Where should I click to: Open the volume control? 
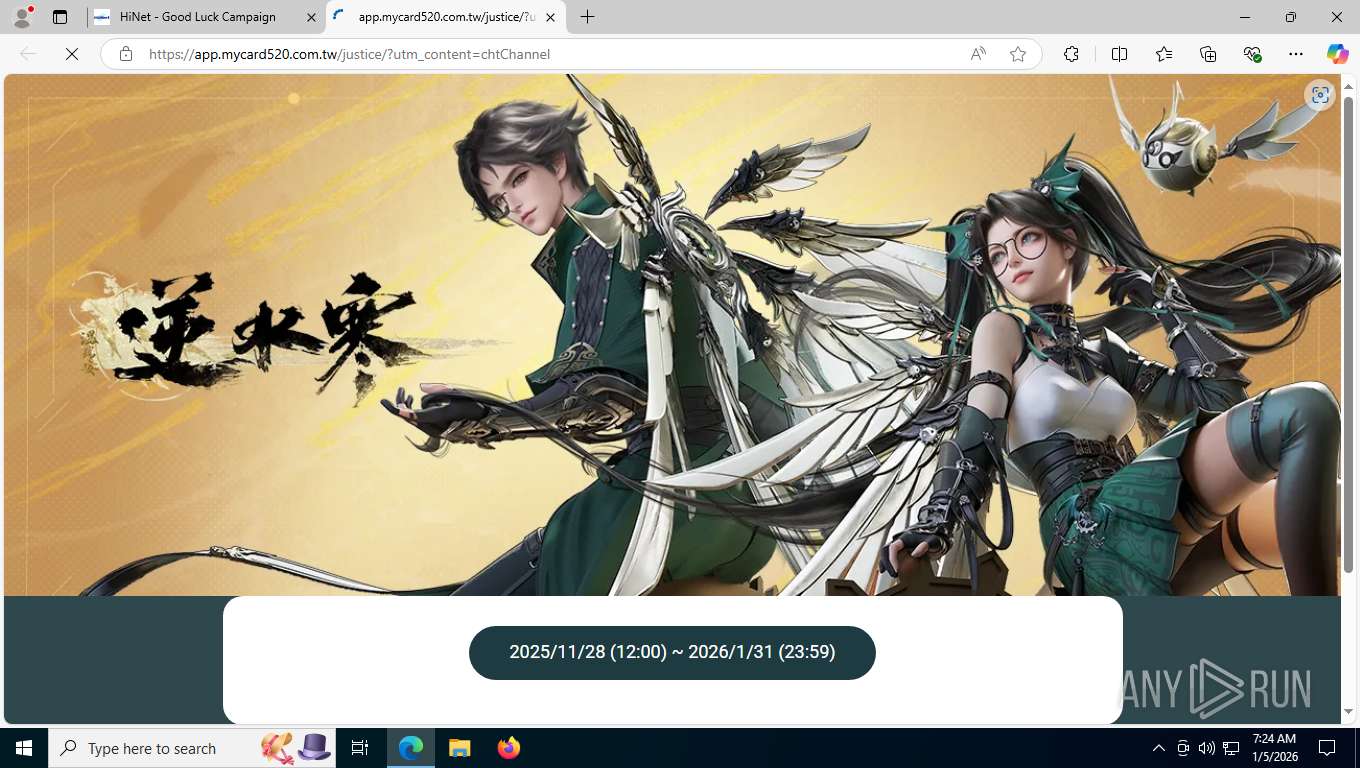(1207, 748)
